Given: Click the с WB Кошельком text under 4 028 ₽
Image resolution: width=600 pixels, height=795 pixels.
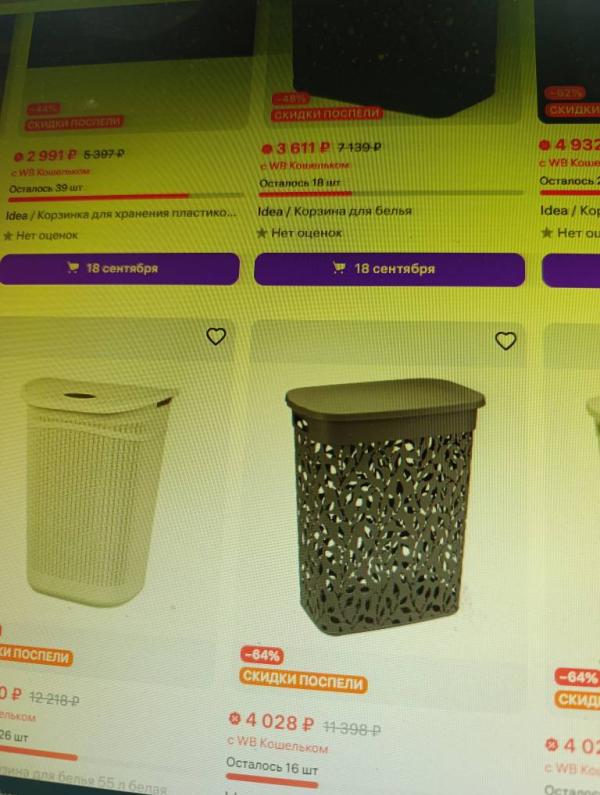Looking at the screenshot, I should click(x=277, y=744).
